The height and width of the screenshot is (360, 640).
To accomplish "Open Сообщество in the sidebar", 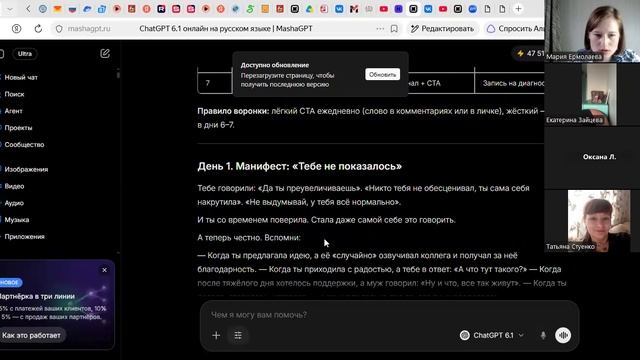I will click(24, 144).
